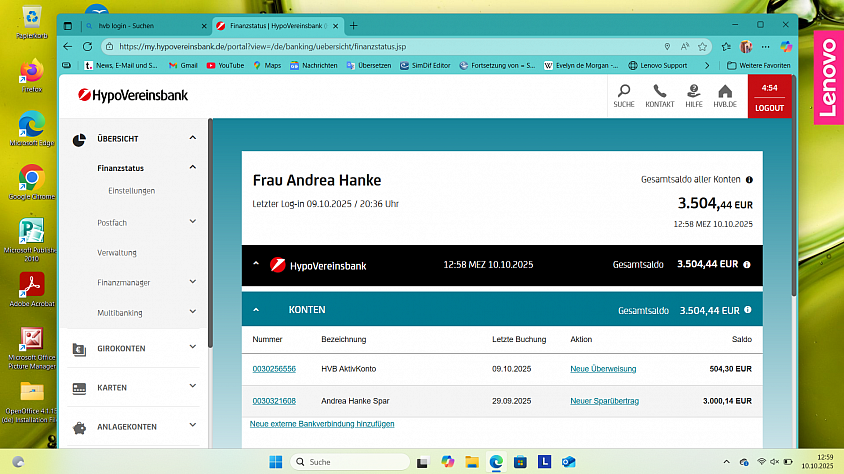Open the Gmail bookmark

tap(183, 66)
